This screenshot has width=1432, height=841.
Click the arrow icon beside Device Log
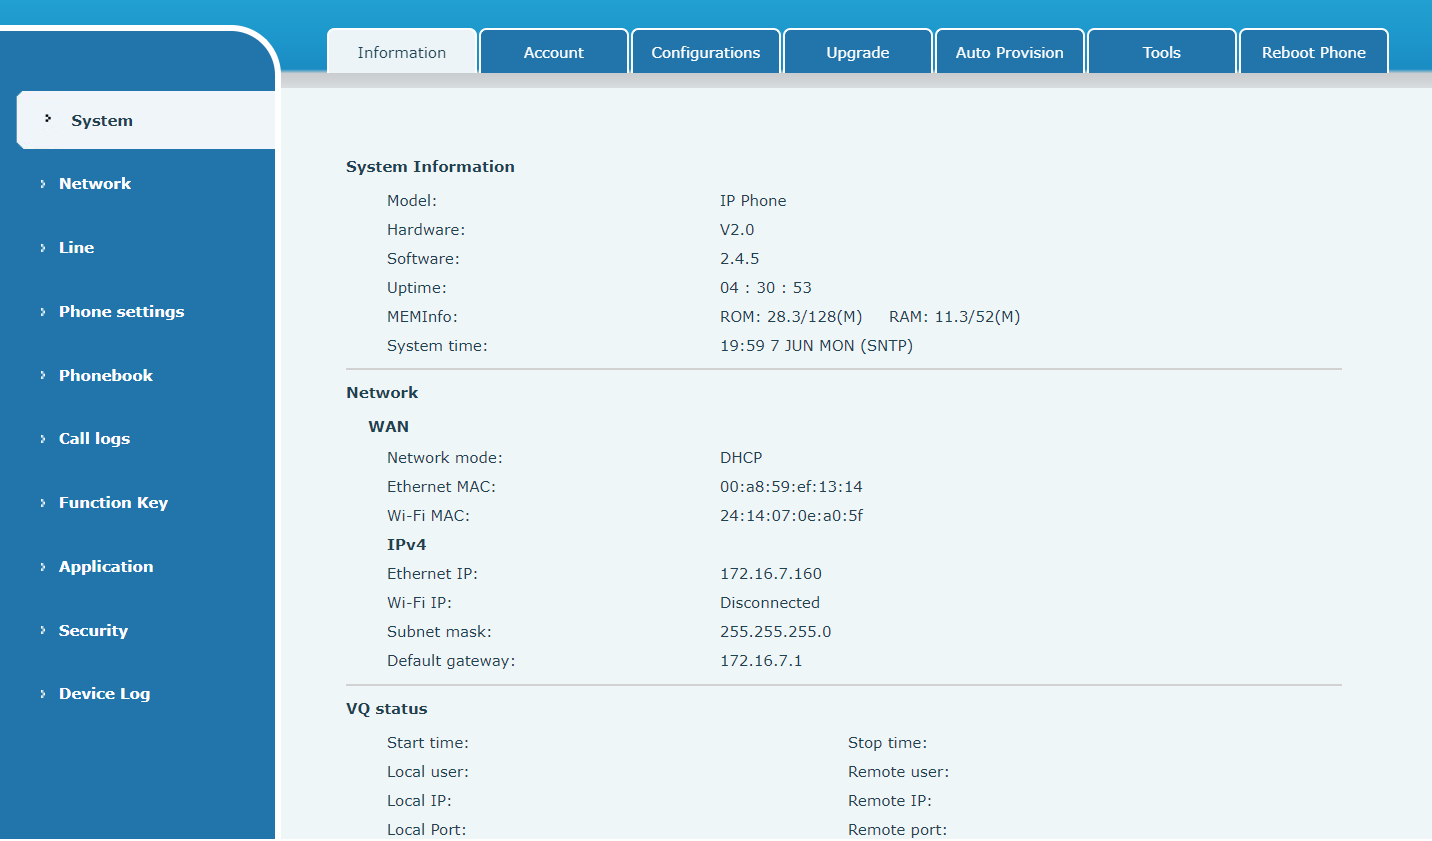(x=42, y=693)
